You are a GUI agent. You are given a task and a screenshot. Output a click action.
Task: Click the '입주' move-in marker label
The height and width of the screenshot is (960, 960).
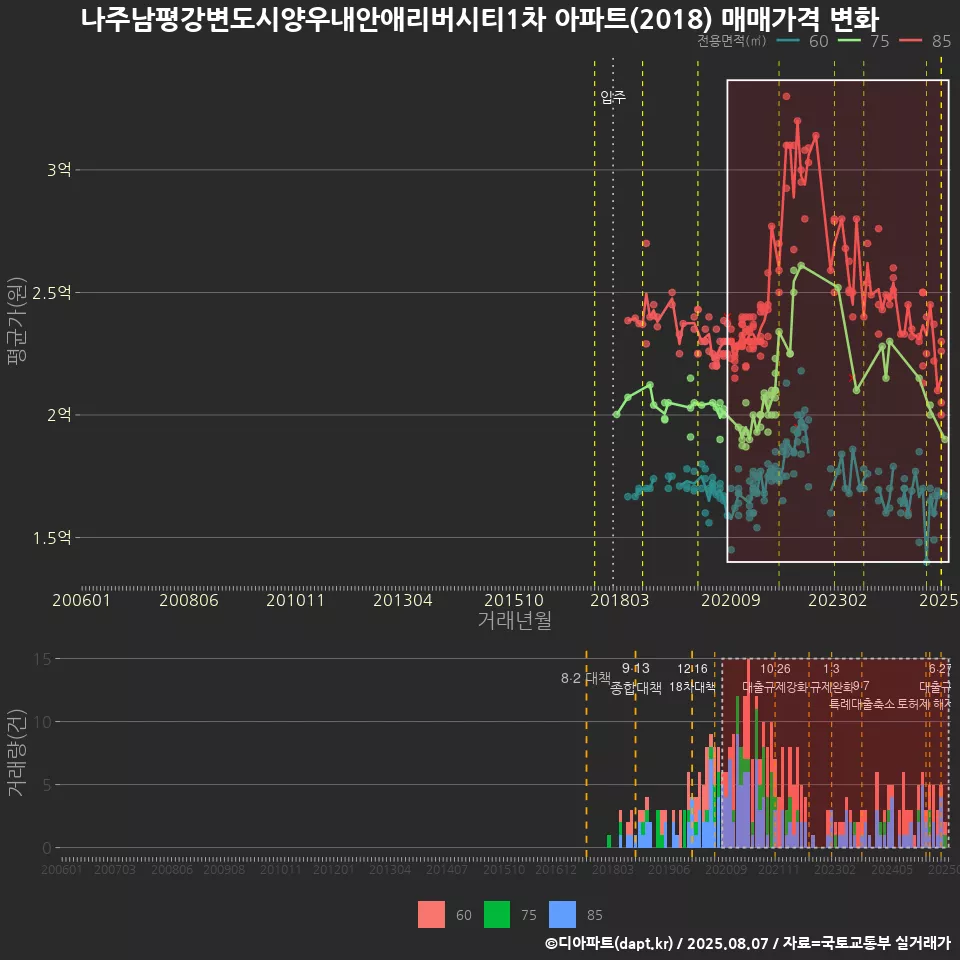[613, 97]
